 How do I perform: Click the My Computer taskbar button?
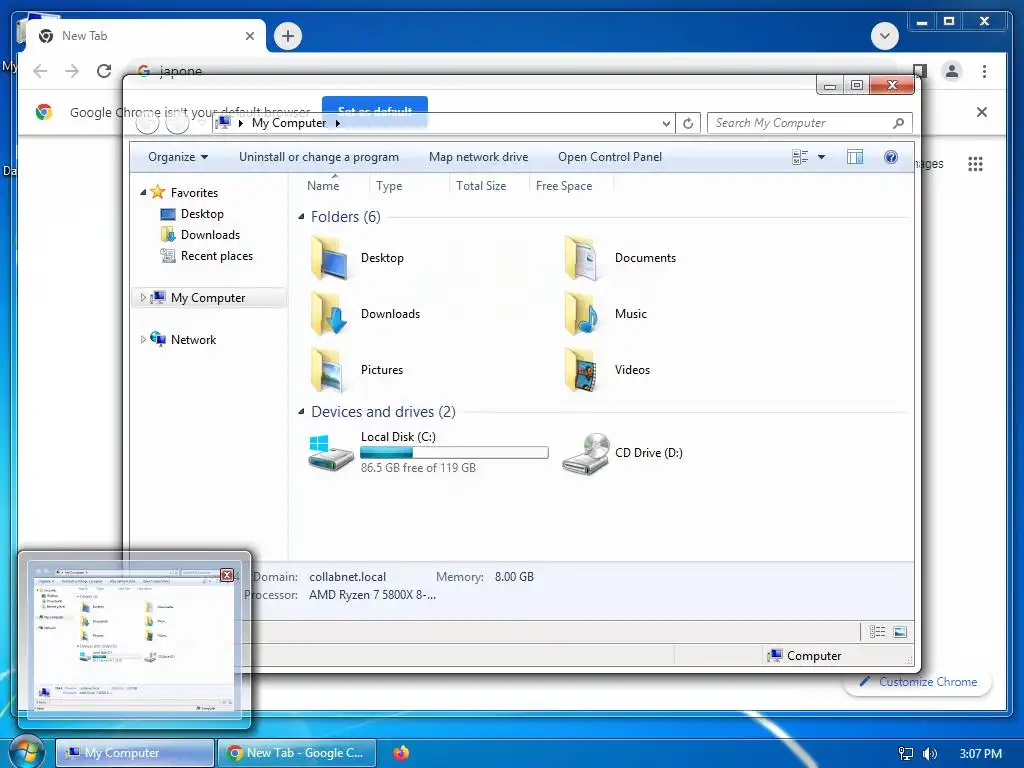click(135, 753)
